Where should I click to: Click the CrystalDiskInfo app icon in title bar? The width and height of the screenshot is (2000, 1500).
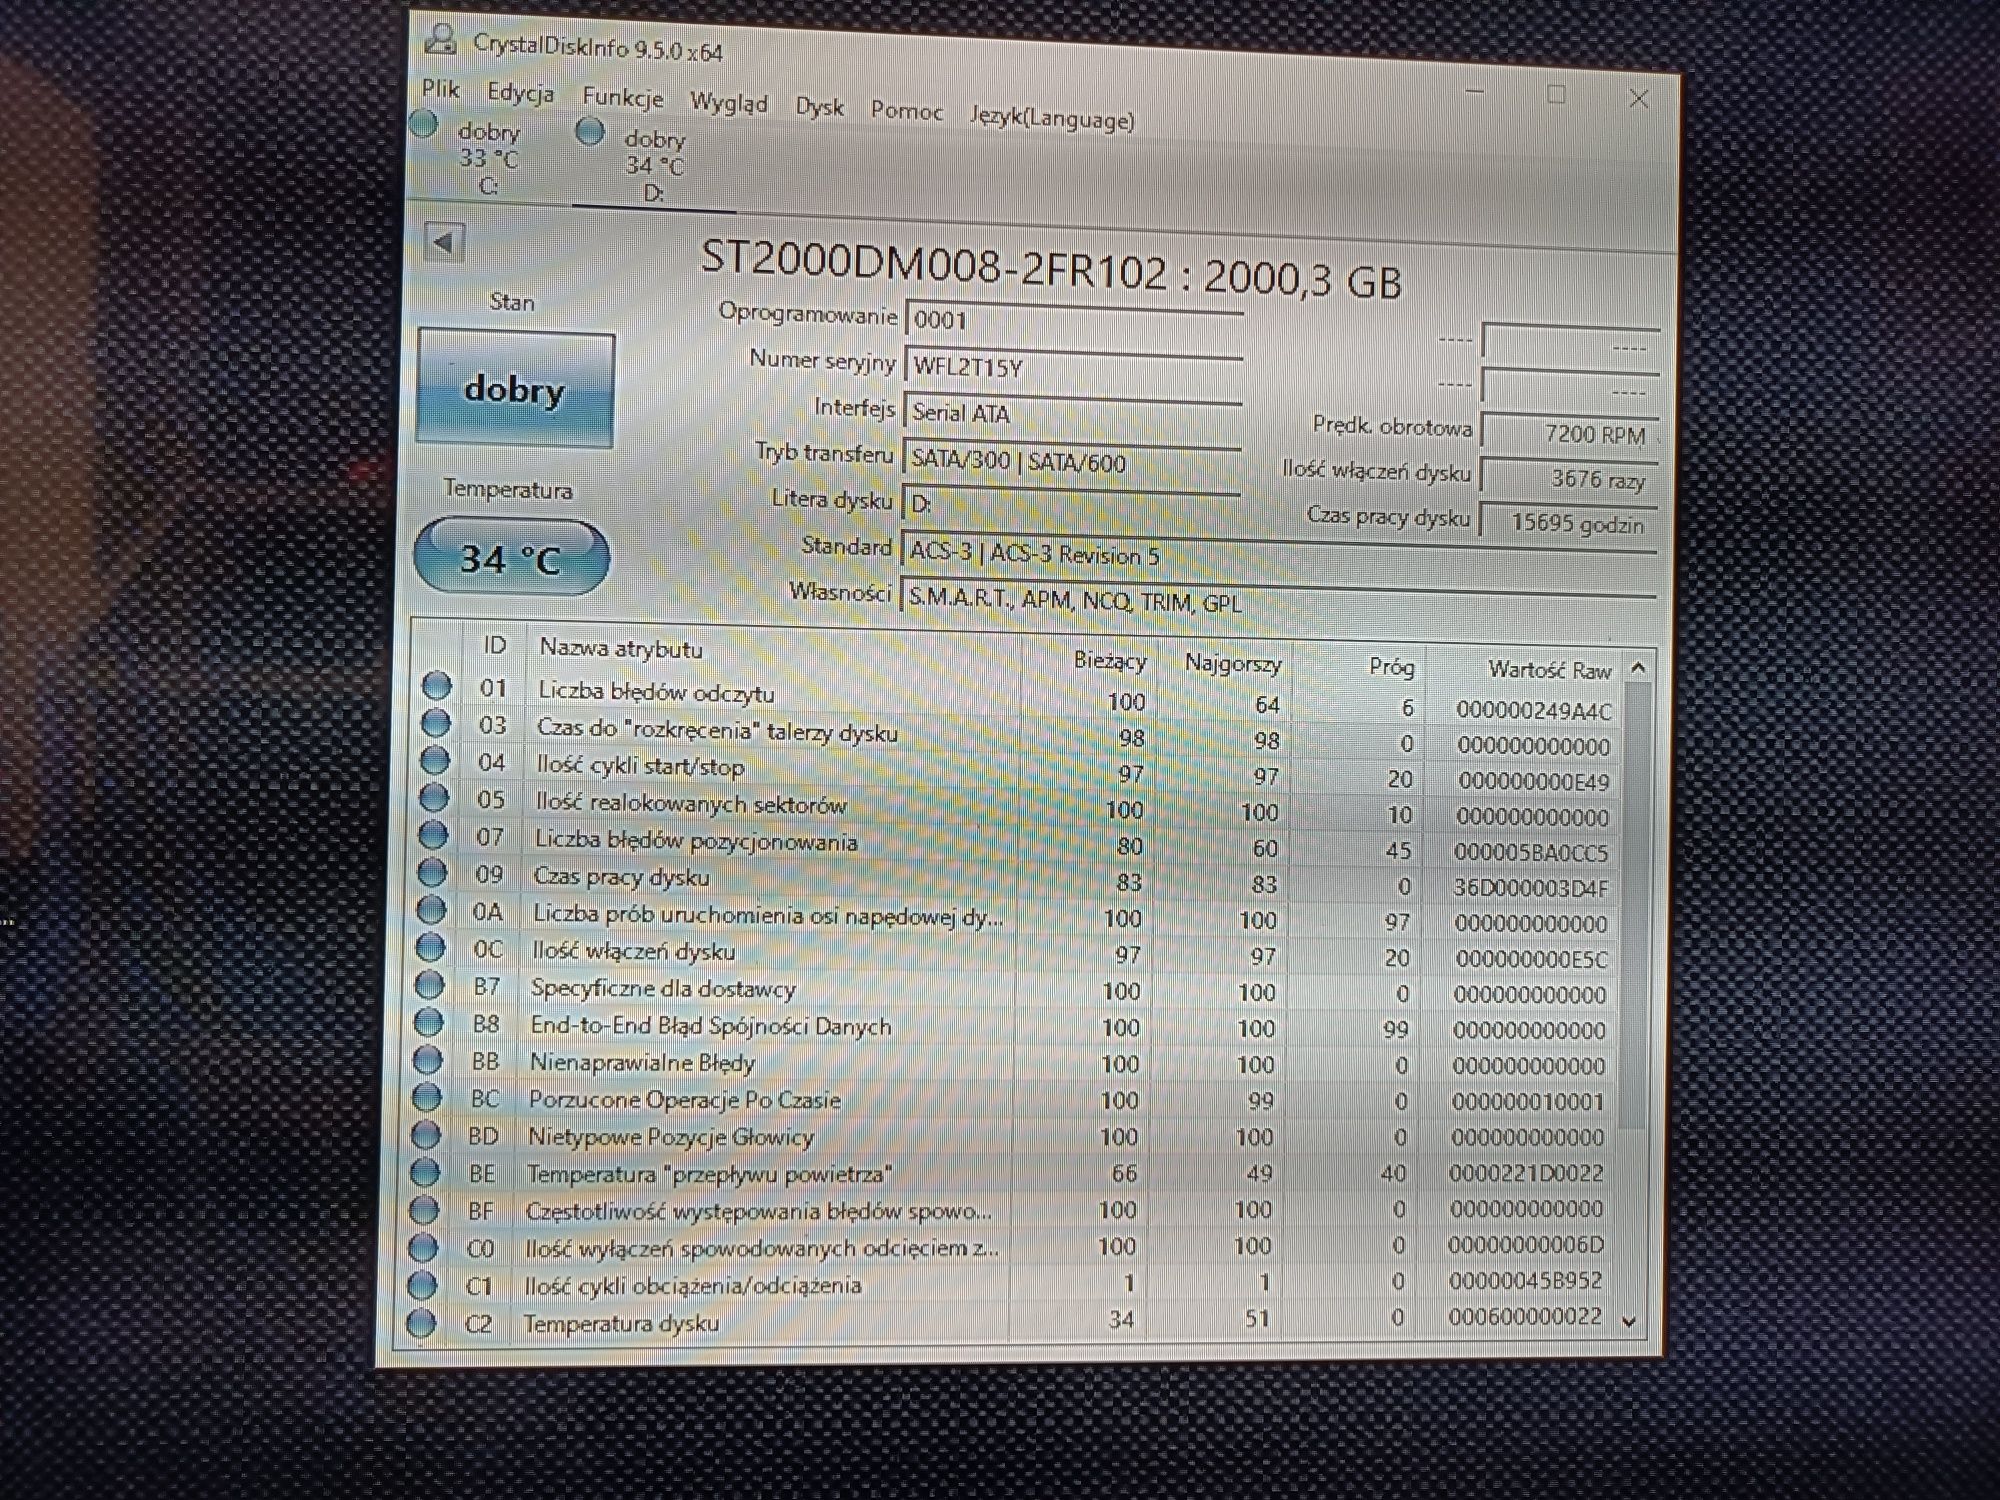[x=440, y=39]
